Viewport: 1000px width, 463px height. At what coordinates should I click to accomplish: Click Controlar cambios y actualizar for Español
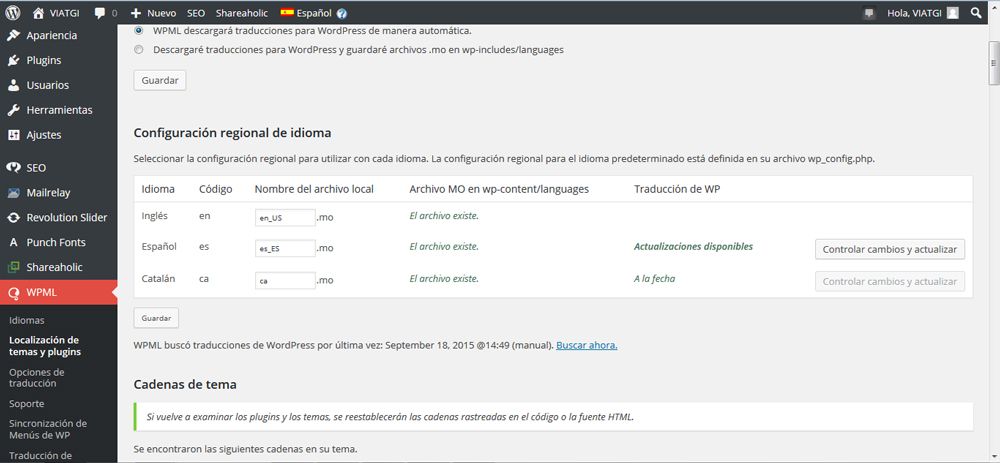[890, 249]
